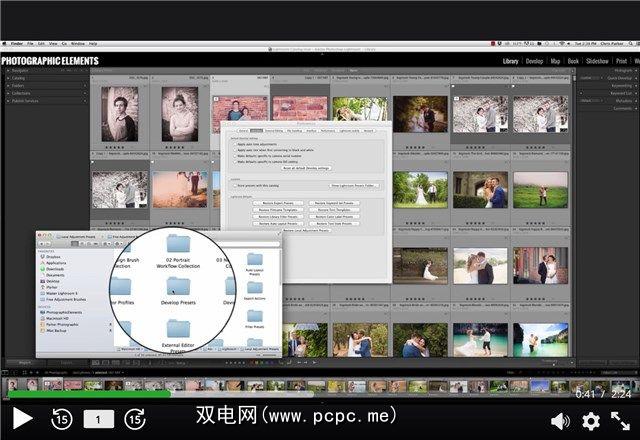The height and width of the screenshot is (440, 640).
Task: Select the Presets tab in Preferences dialog
Action: click(x=256, y=131)
